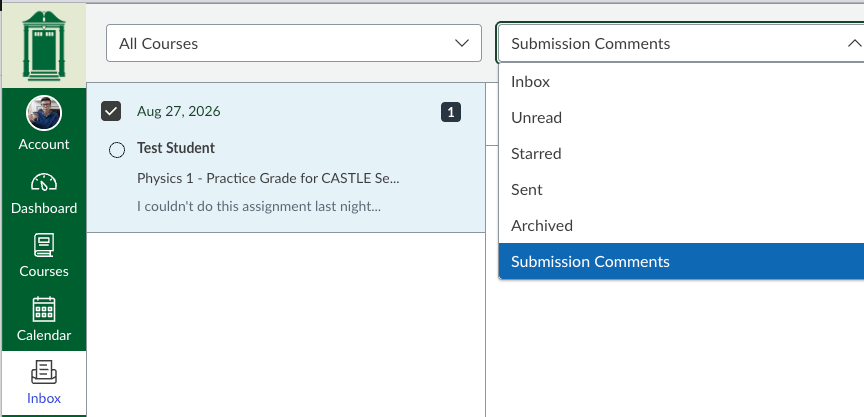
Task: Open the Calendar icon in sidebar
Action: click(x=44, y=310)
